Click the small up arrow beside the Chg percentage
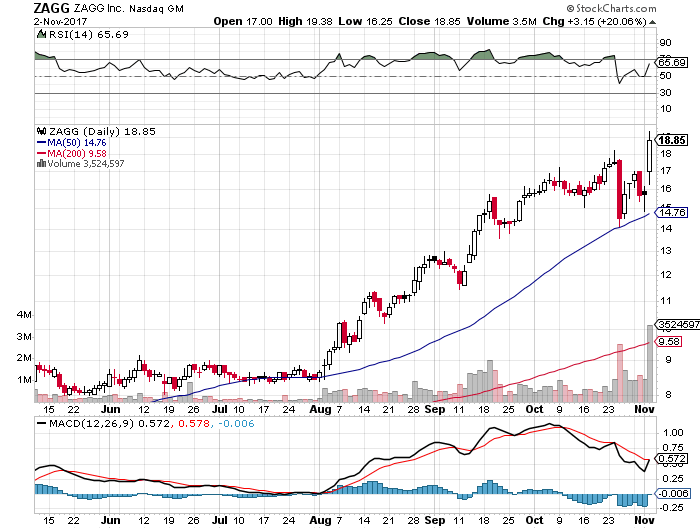 point(653,22)
